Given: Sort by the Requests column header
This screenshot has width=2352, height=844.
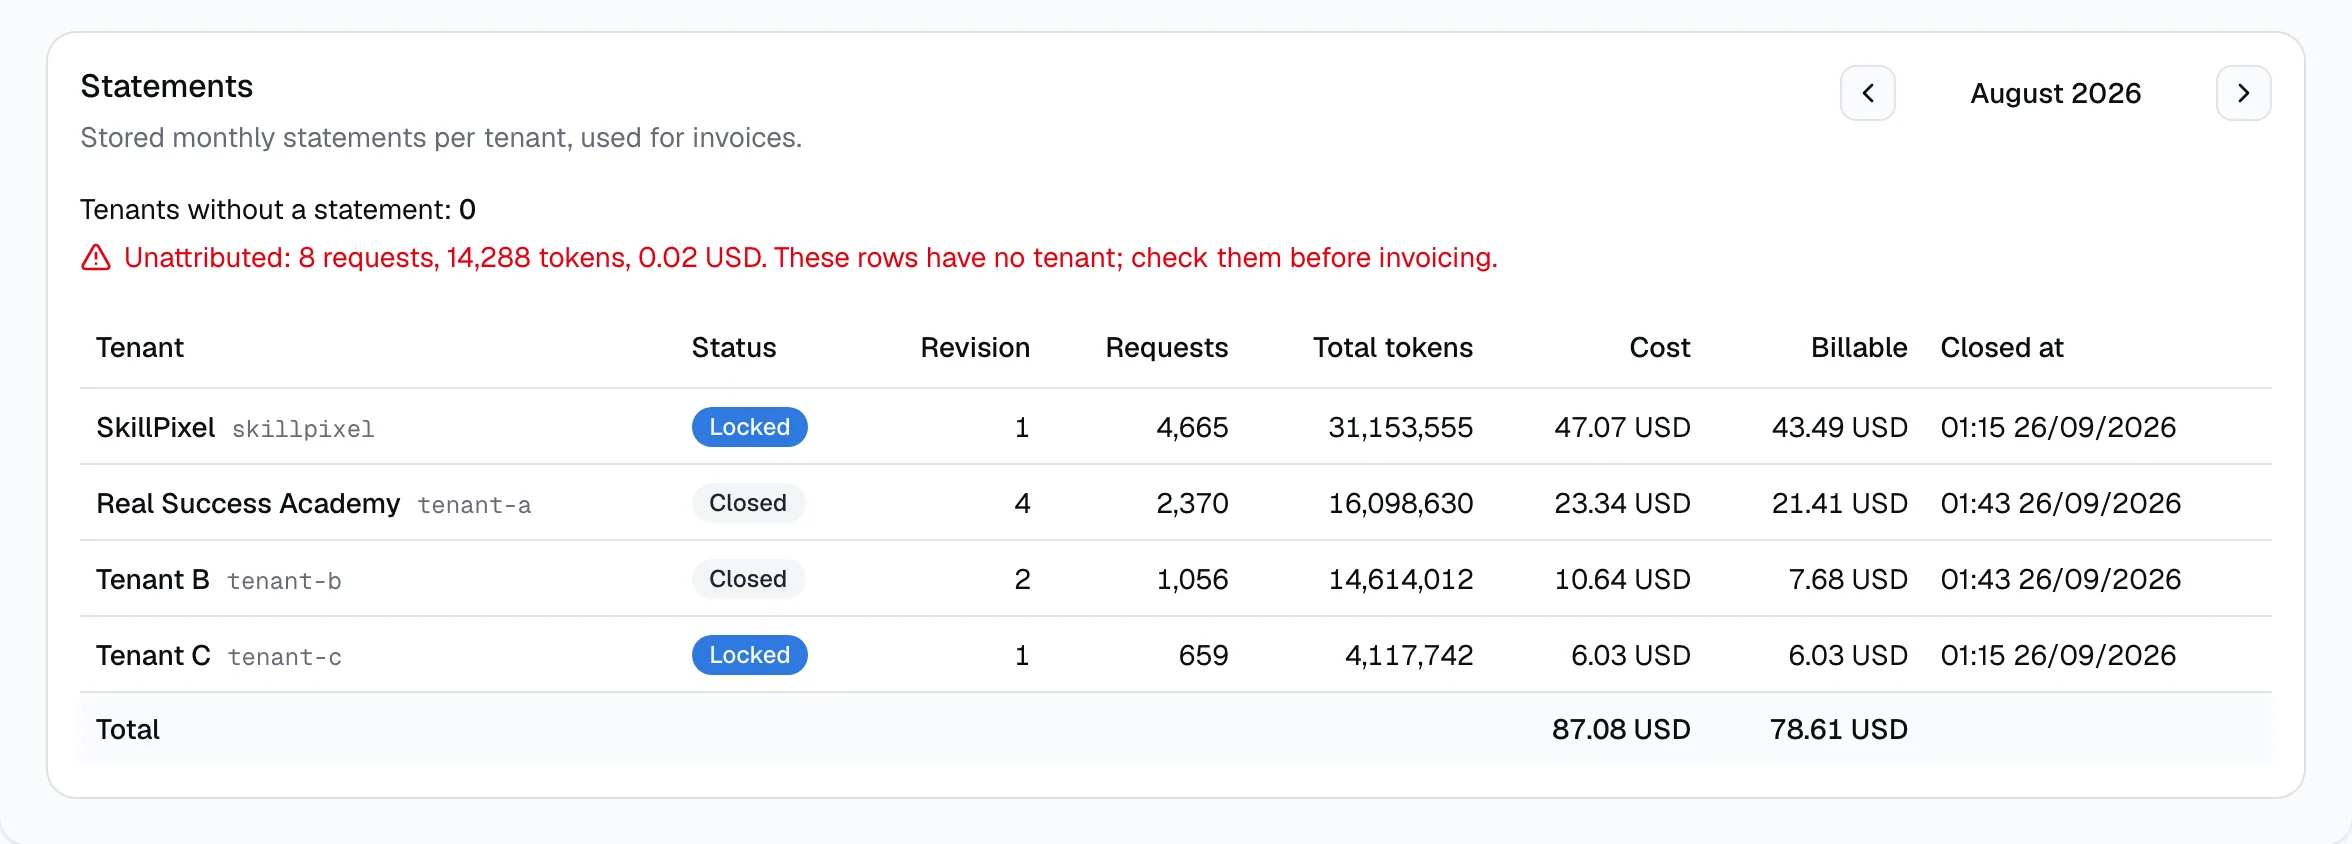Looking at the screenshot, I should [x=1166, y=348].
